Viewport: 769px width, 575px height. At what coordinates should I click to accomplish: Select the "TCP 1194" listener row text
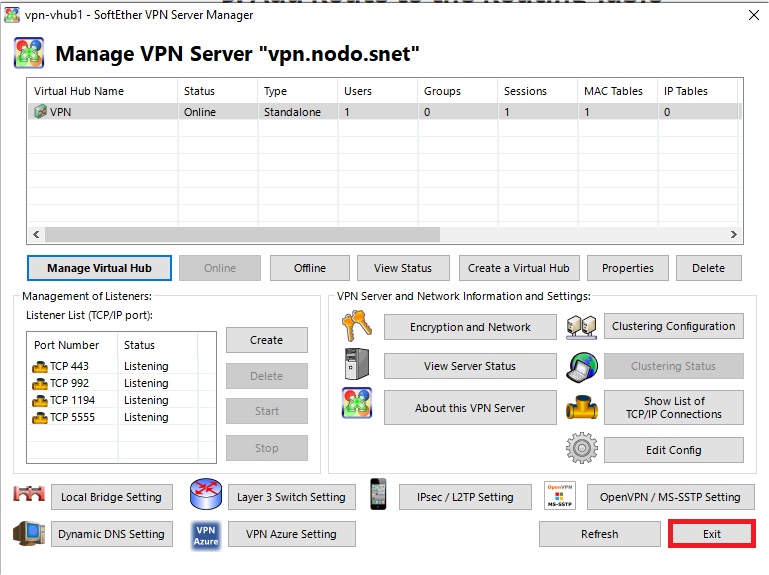[x=73, y=400]
